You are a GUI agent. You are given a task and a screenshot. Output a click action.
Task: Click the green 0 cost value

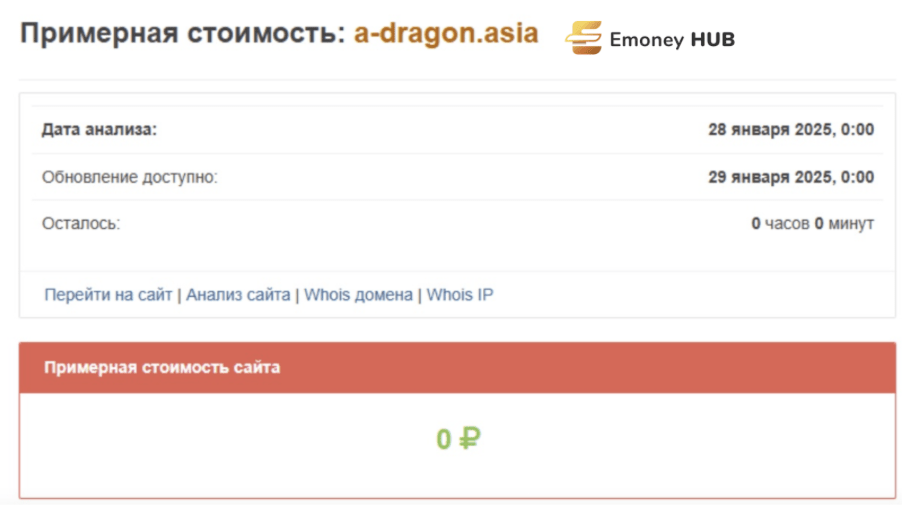(x=443, y=439)
